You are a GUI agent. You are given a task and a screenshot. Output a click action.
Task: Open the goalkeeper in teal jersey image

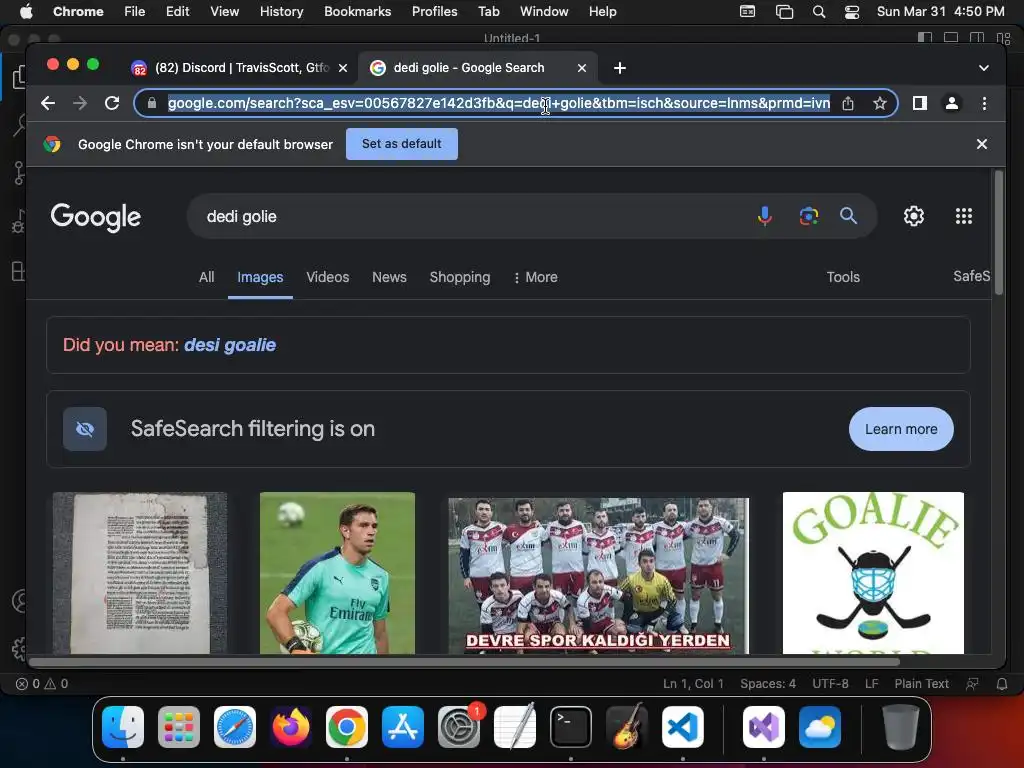tap(337, 573)
